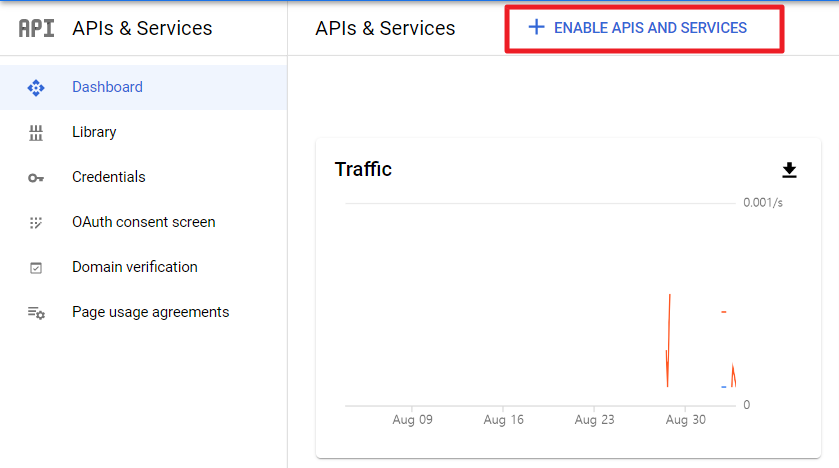Image resolution: width=839 pixels, height=468 pixels.
Task: Click the API logo icon
Action: 36,28
